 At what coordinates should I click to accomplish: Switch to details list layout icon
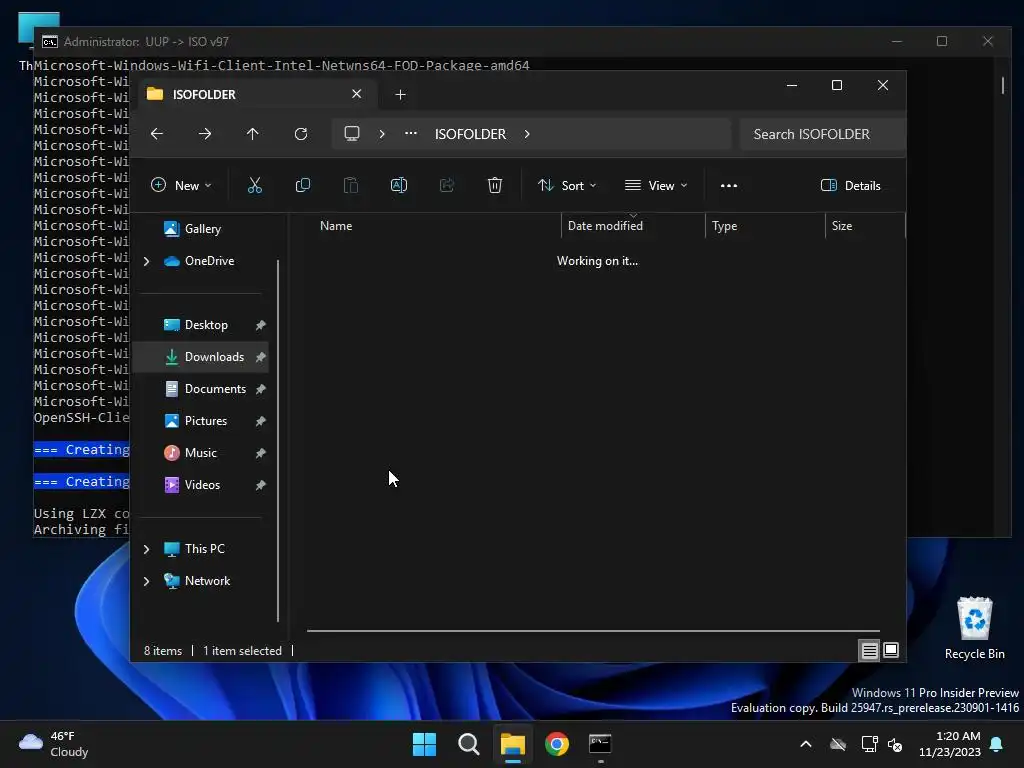(x=870, y=650)
